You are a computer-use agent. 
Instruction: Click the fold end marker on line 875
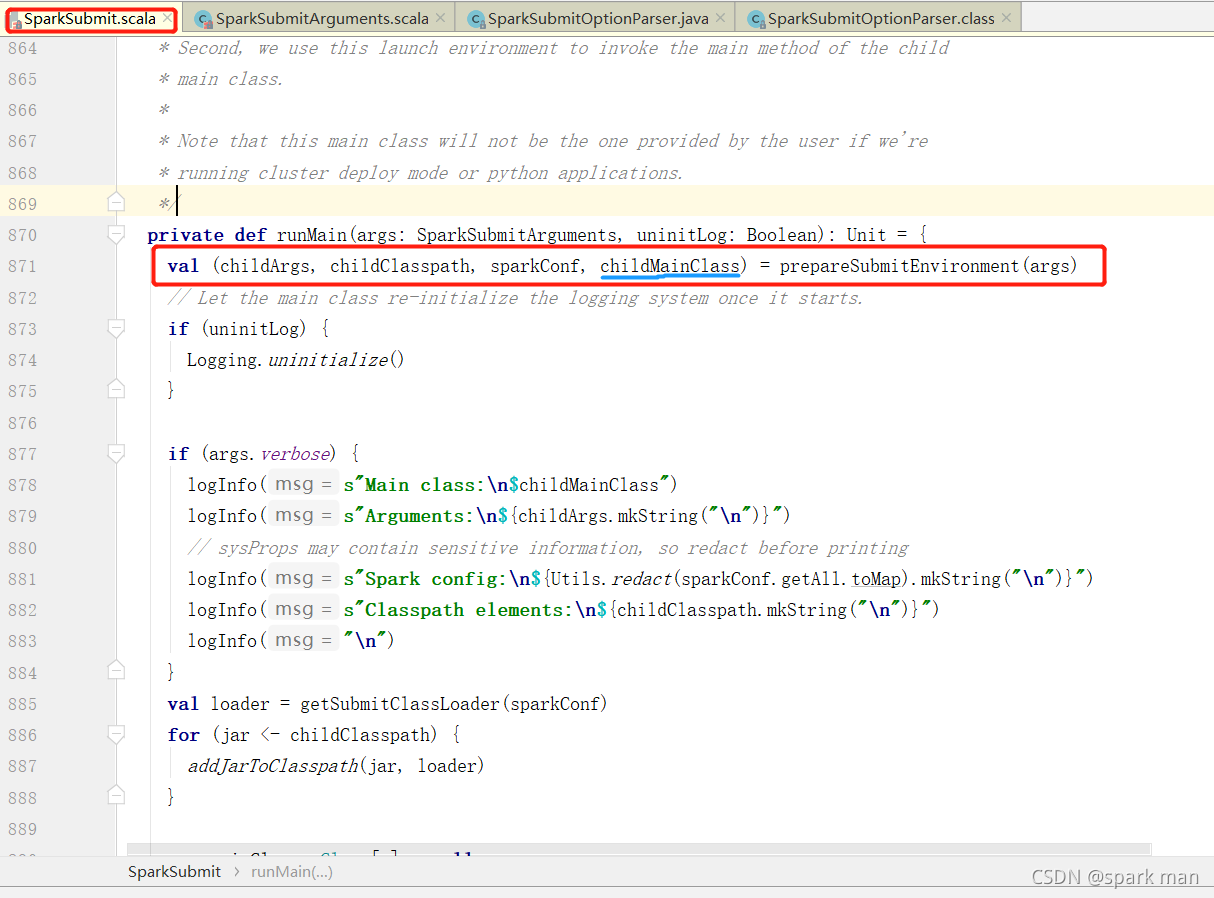(x=116, y=390)
